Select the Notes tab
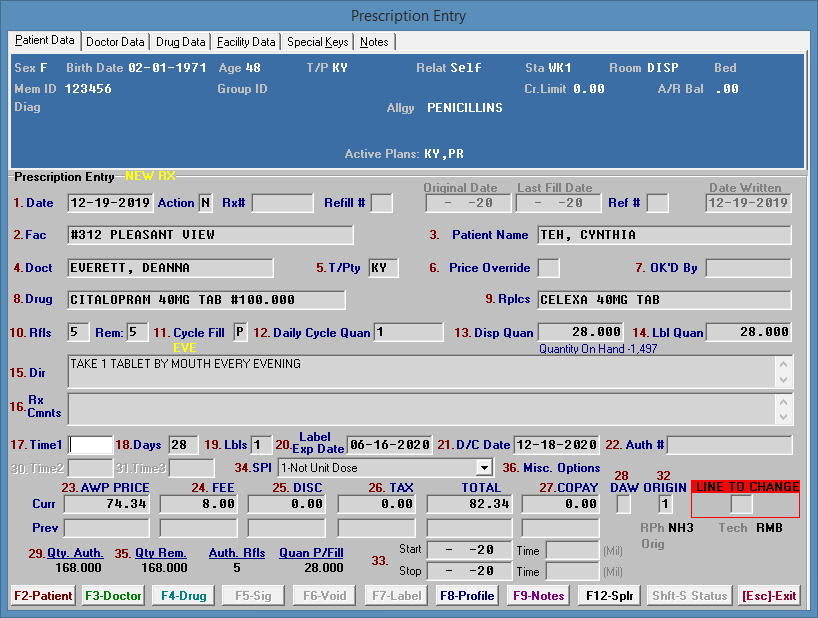This screenshot has height=618, width=818. point(375,42)
